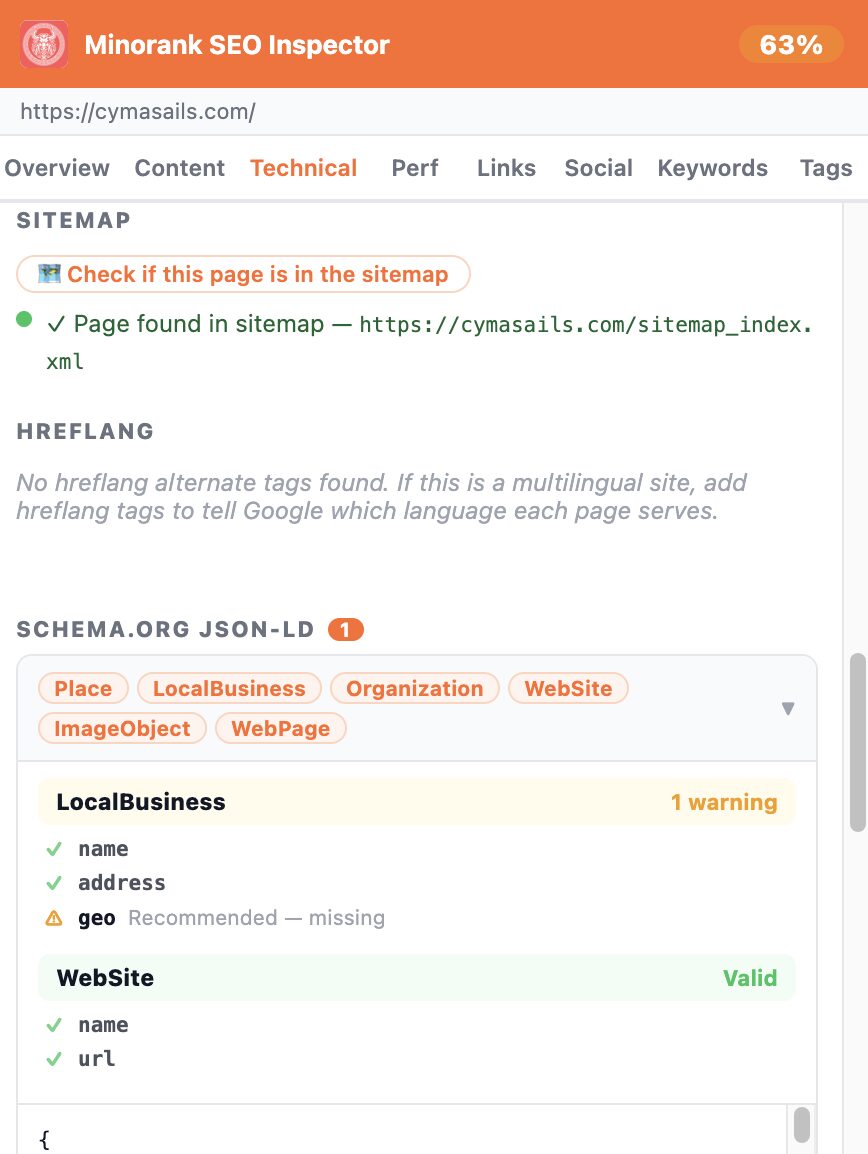
Task: Click the JSON code block scrollbar thumb
Action: [802, 1125]
